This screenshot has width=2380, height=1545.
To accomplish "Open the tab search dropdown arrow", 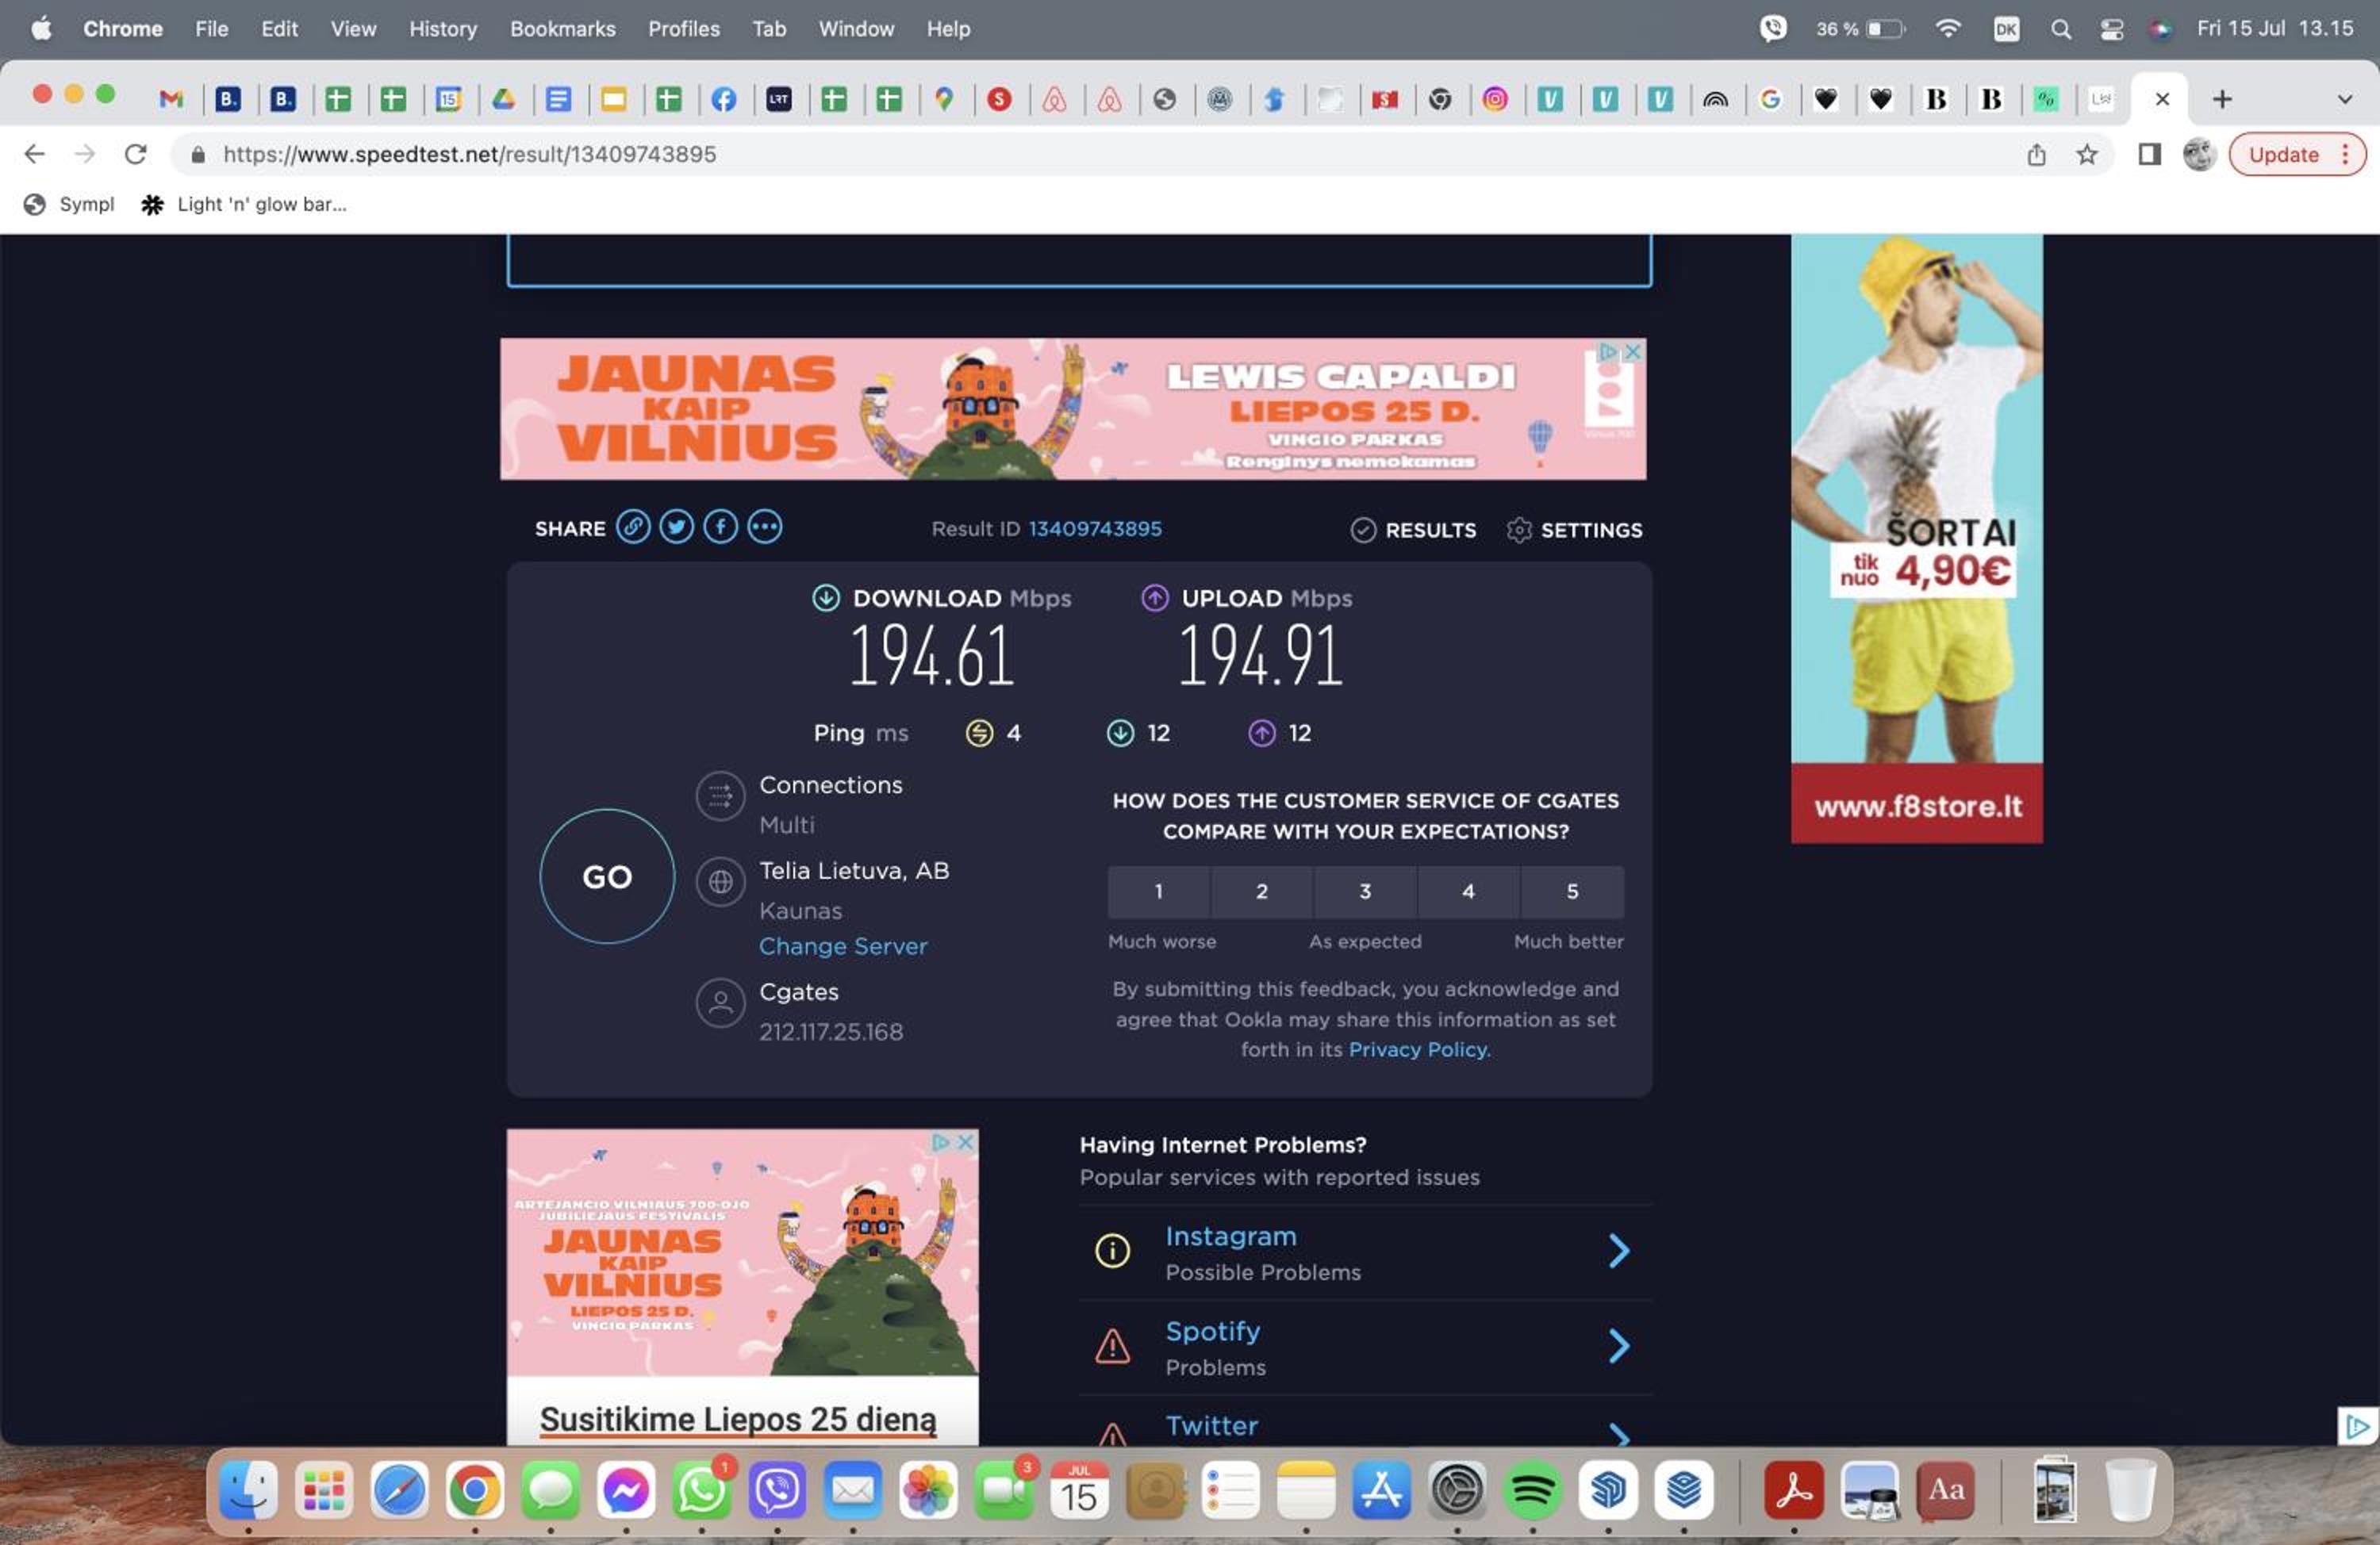I will pos(2344,99).
